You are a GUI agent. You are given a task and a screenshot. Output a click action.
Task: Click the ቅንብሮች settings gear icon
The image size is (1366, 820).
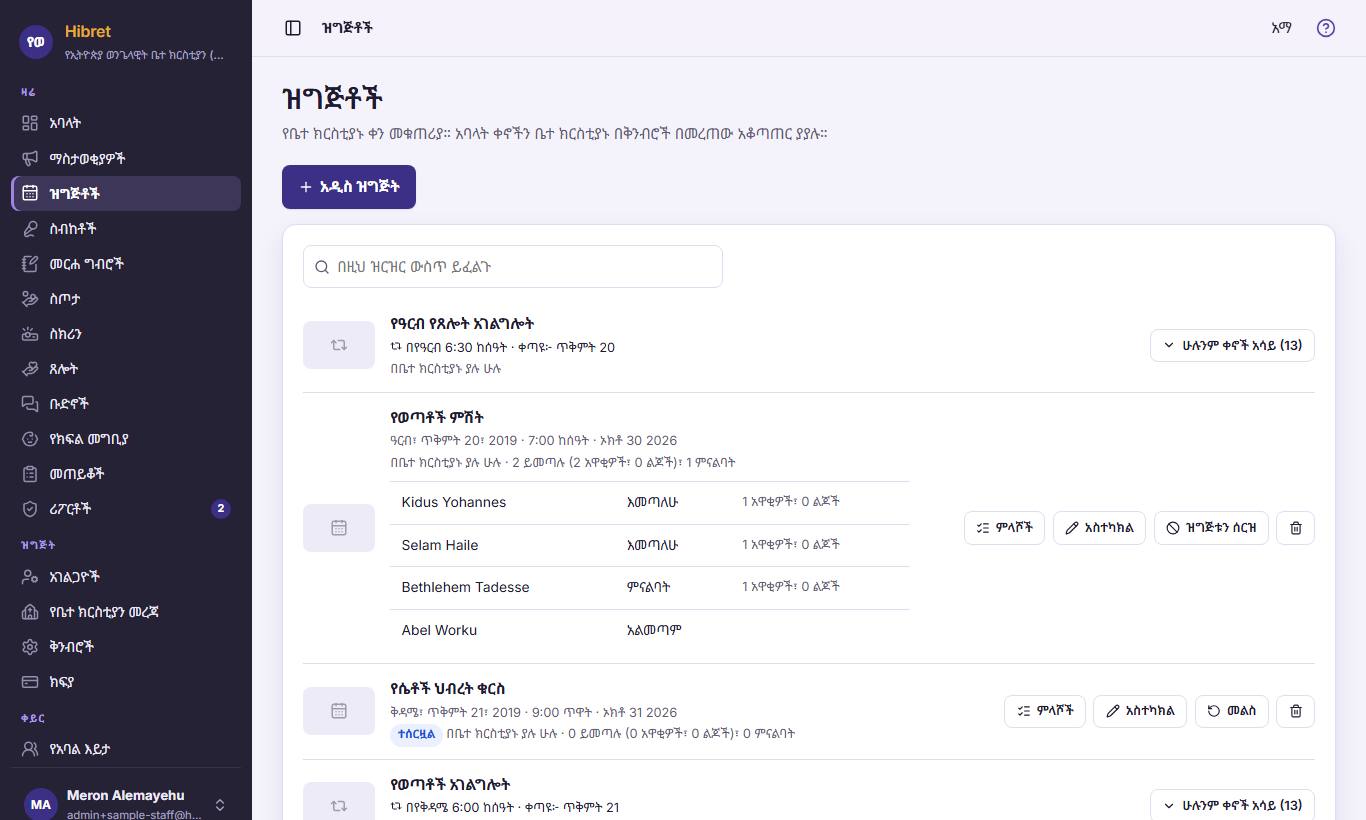(30, 647)
